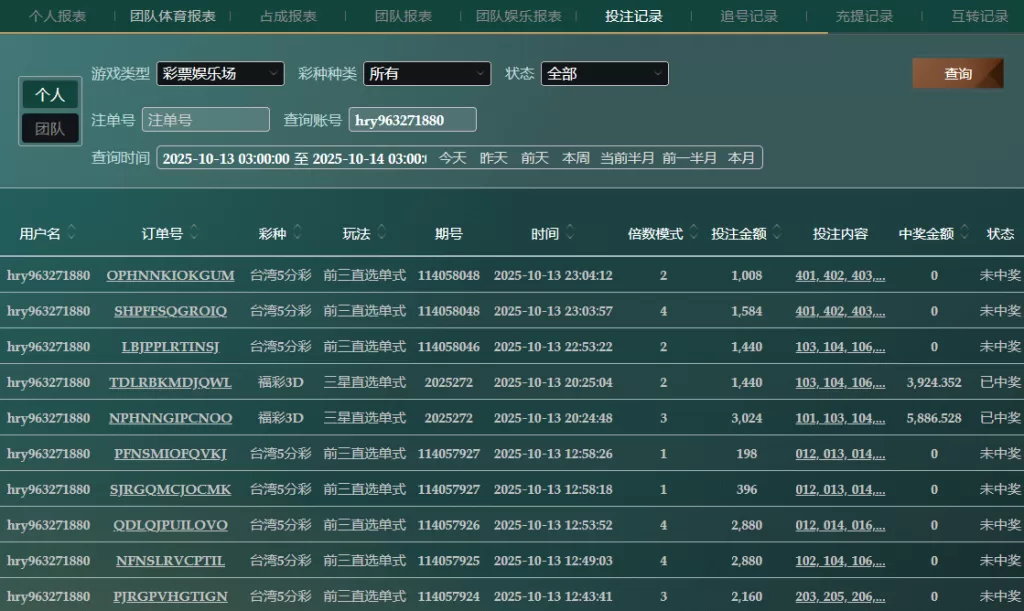
Task: Expand the 彩种种类 dropdown
Action: (x=427, y=74)
